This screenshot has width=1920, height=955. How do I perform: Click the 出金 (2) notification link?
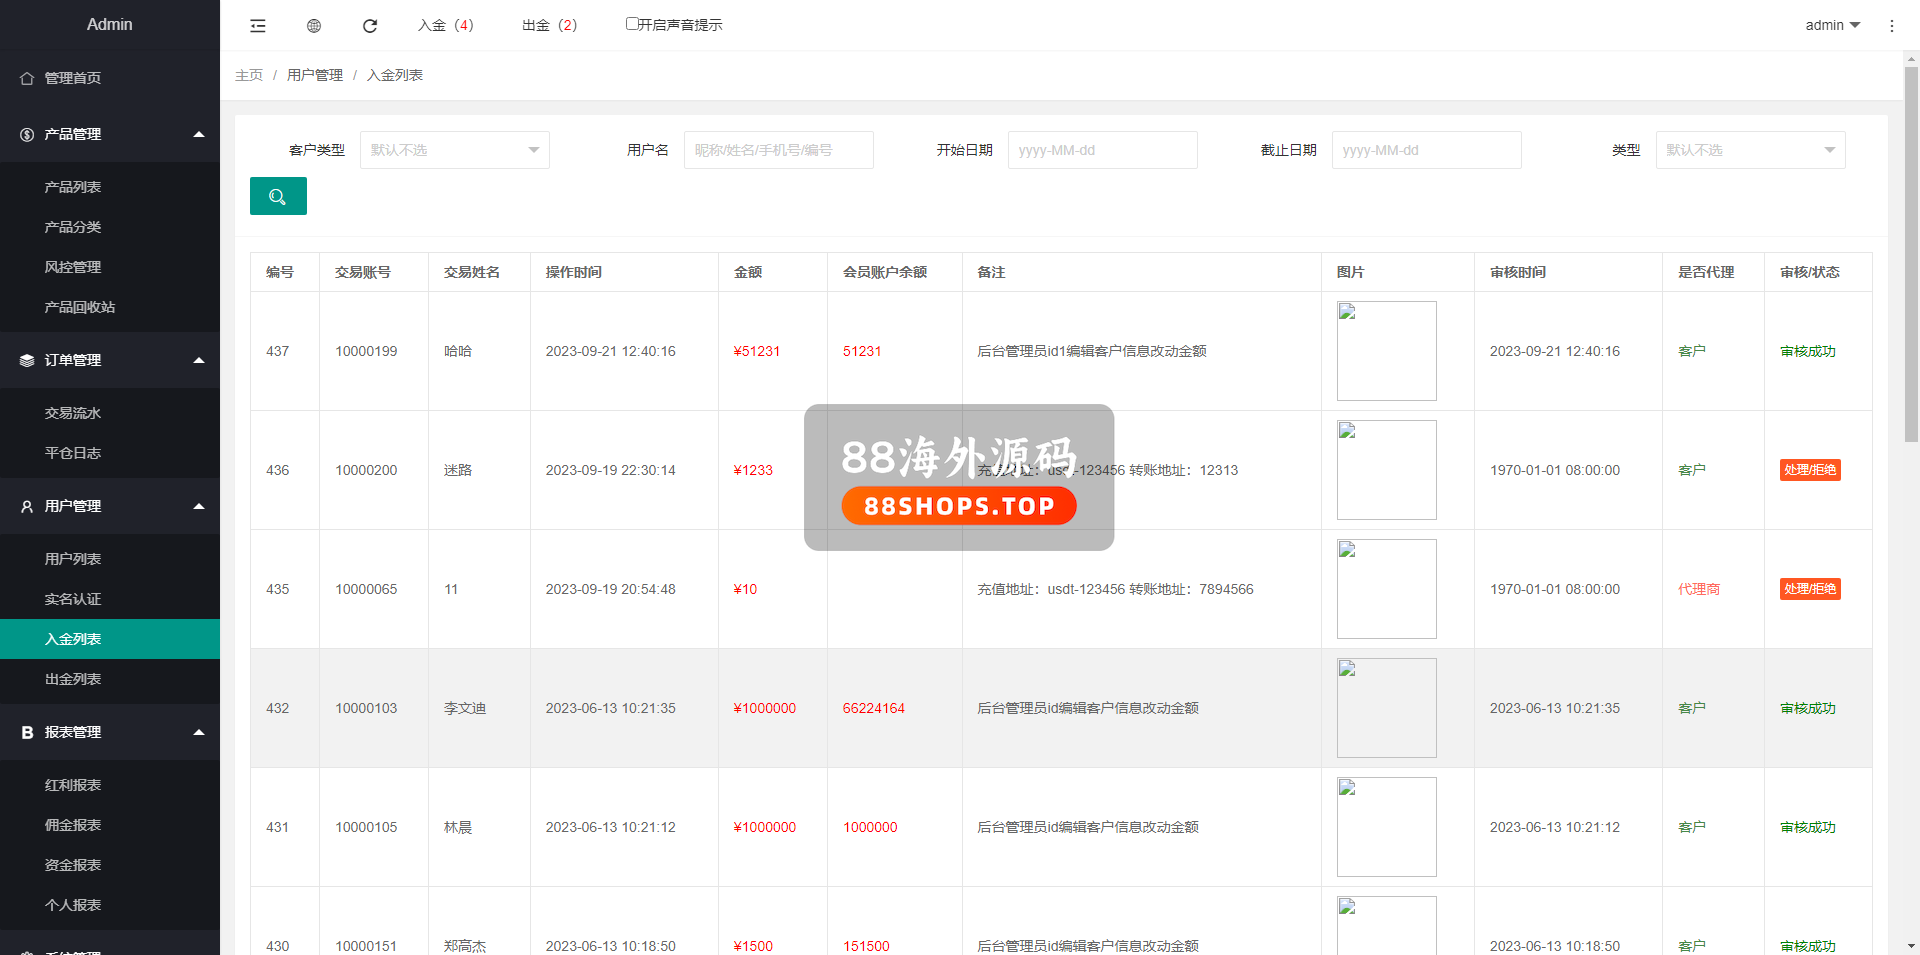pos(549,25)
